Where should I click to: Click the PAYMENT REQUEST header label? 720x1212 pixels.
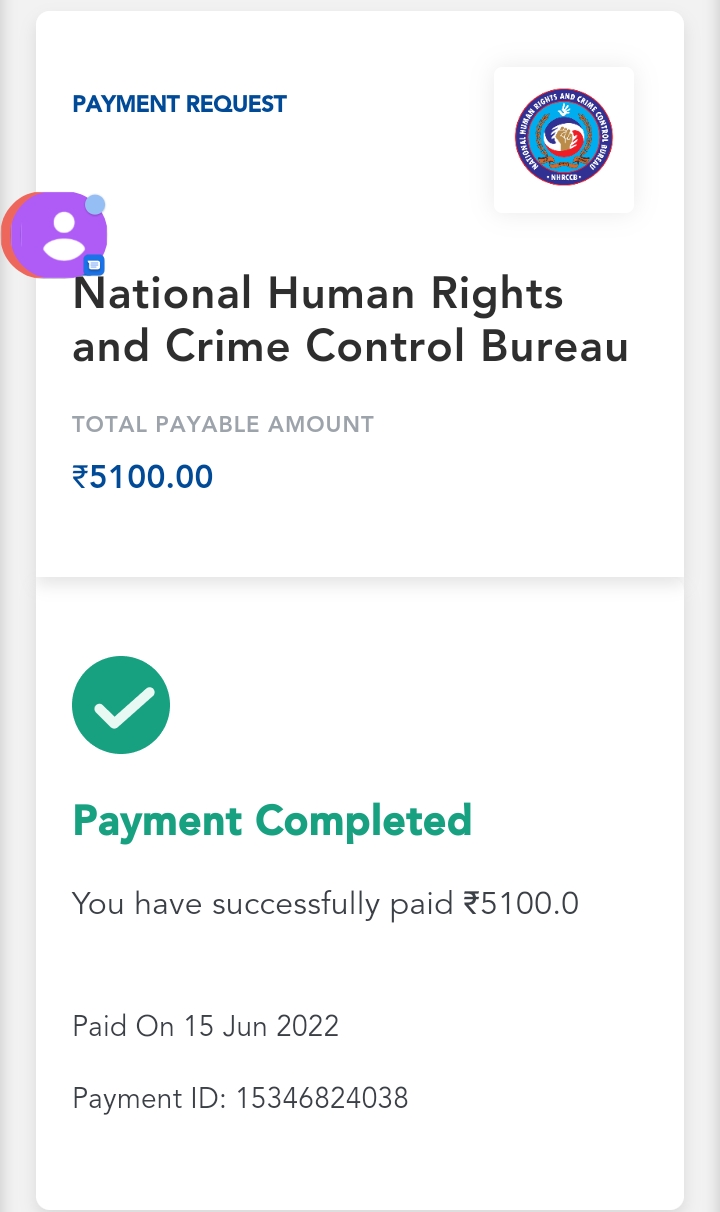180,104
